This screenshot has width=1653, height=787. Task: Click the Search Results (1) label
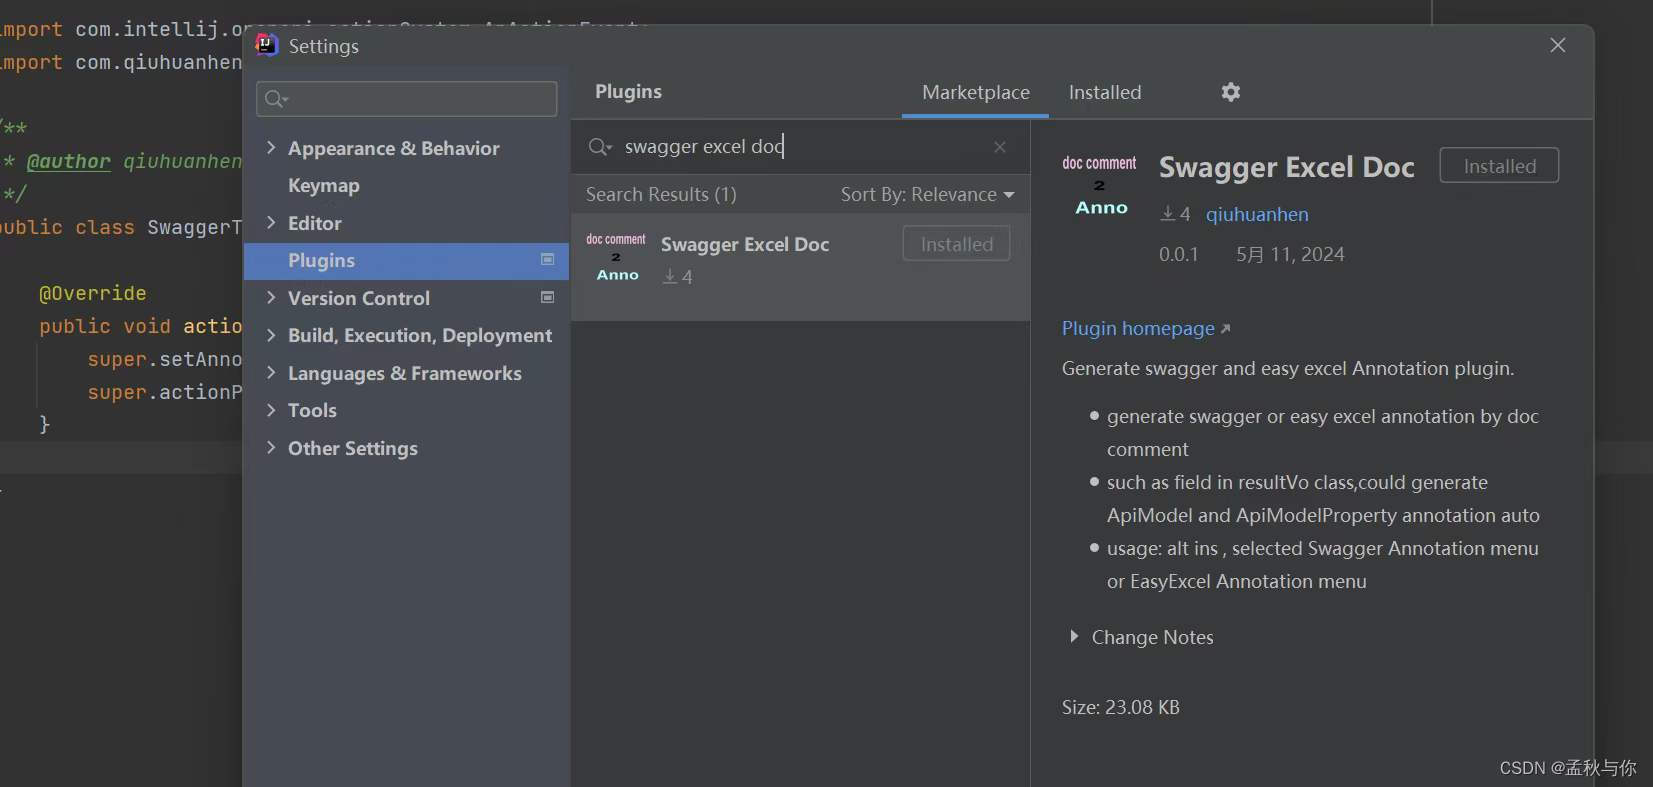(x=661, y=194)
